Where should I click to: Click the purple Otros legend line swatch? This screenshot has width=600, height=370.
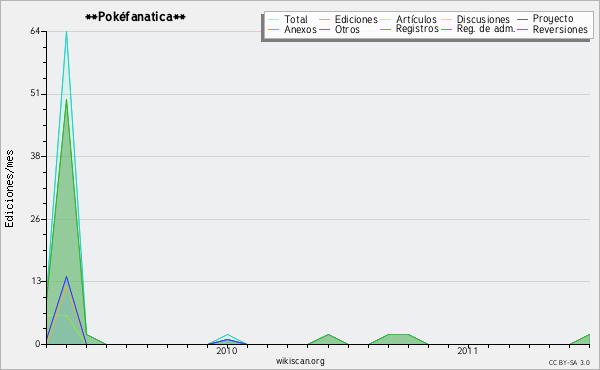324,29
